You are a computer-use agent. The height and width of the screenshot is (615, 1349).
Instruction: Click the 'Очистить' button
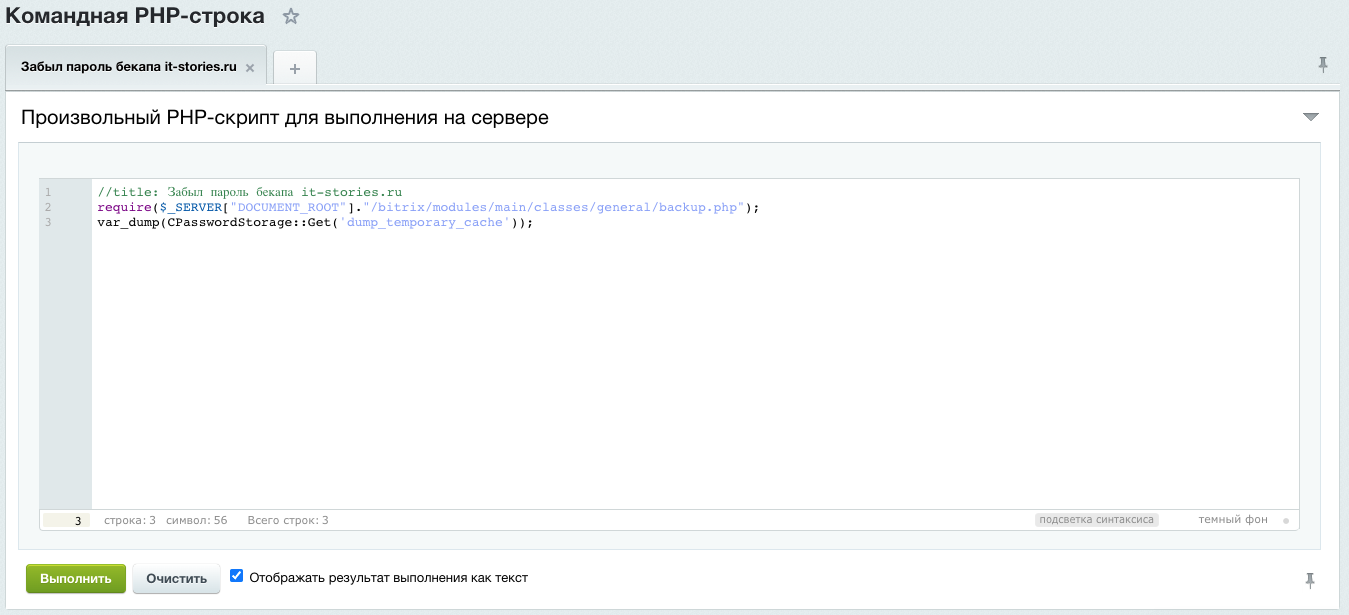coord(176,578)
